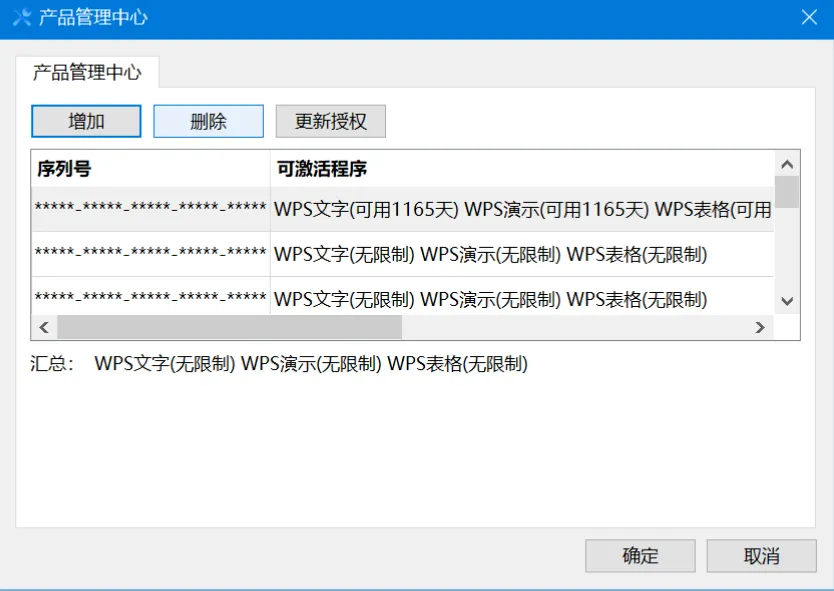The height and width of the screenshot is (591, 834).
Task: Close the 产品管理中心 dialog window
Action: [809, 18]
